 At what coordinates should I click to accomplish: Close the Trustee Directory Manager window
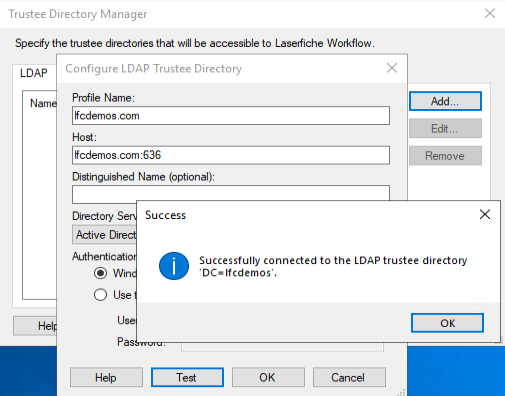[490, 14]
